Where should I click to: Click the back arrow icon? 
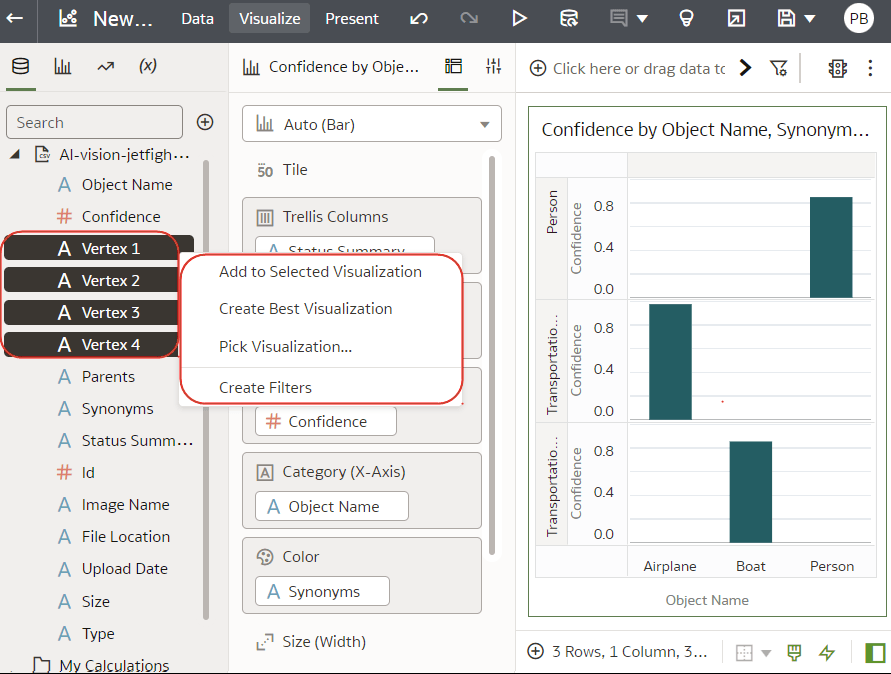(x=15, y=18)
